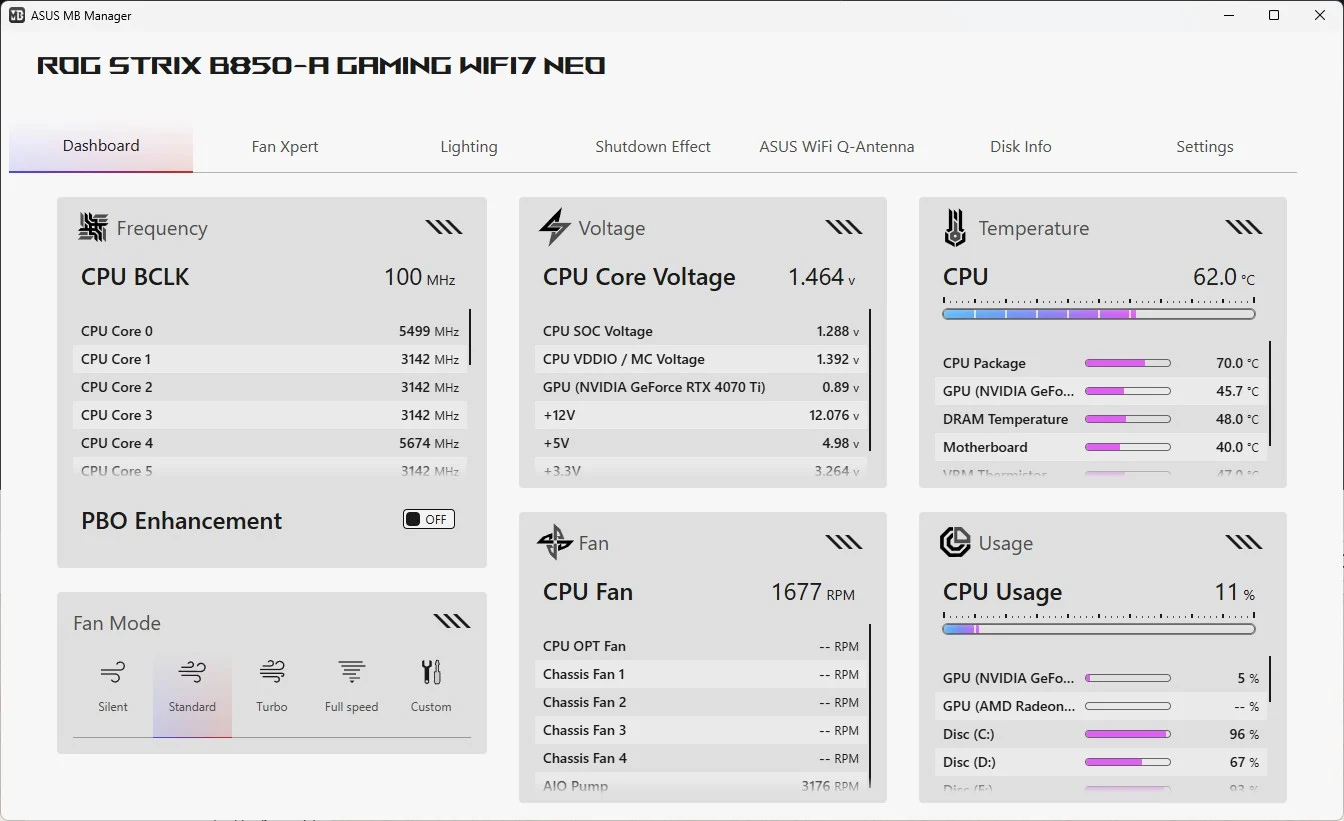Open the Fan Xpert tab

click(x=285, y=146)
